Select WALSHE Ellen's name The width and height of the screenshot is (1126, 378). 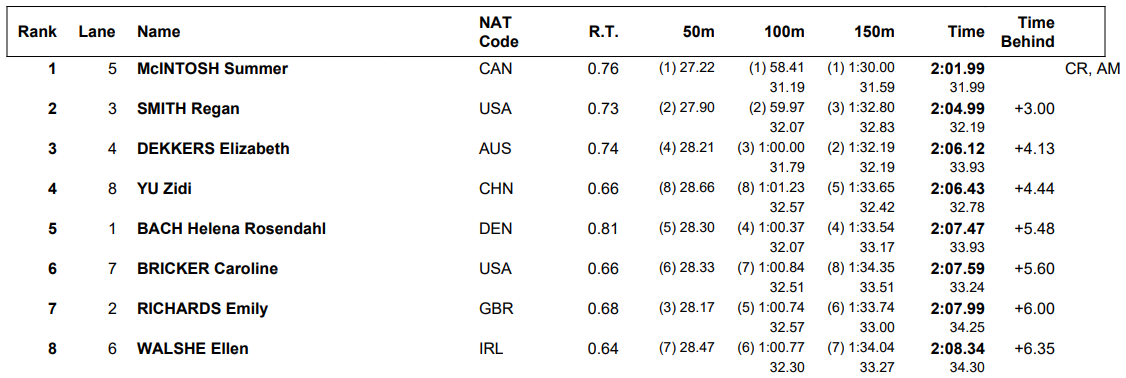(x=192, y=349)
